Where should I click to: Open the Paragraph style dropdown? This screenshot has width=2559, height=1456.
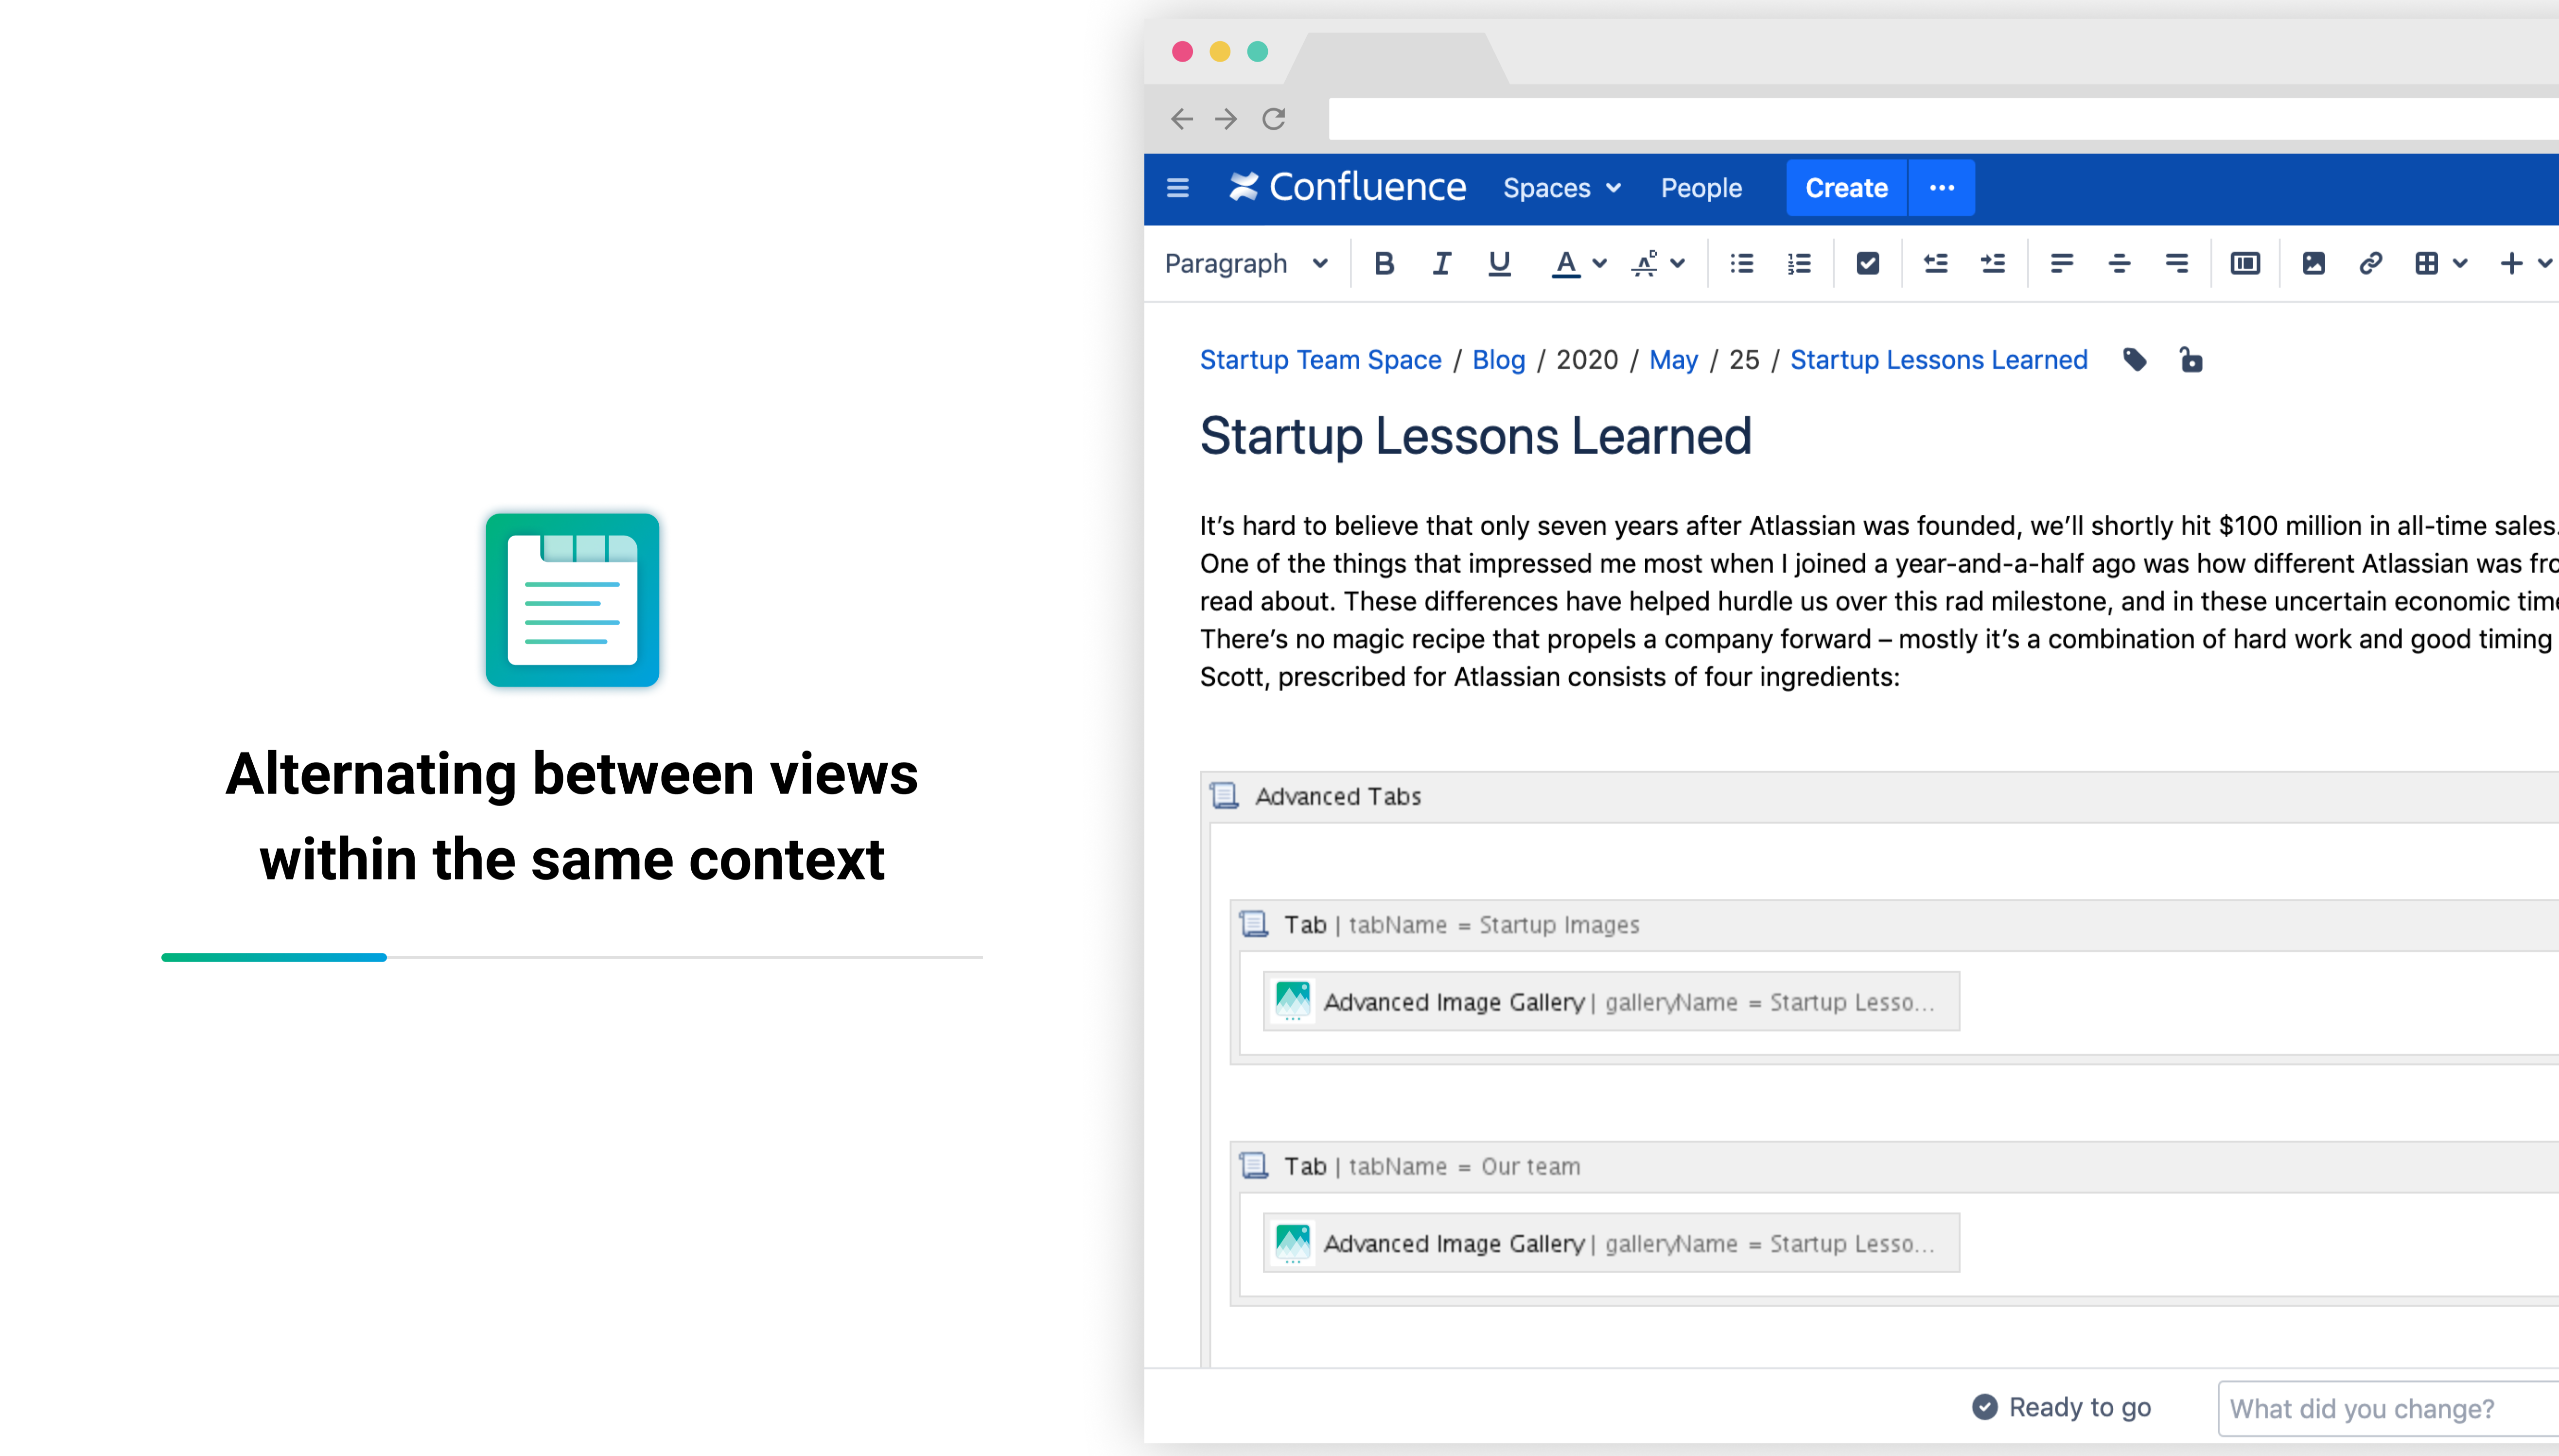(1245, 263)
